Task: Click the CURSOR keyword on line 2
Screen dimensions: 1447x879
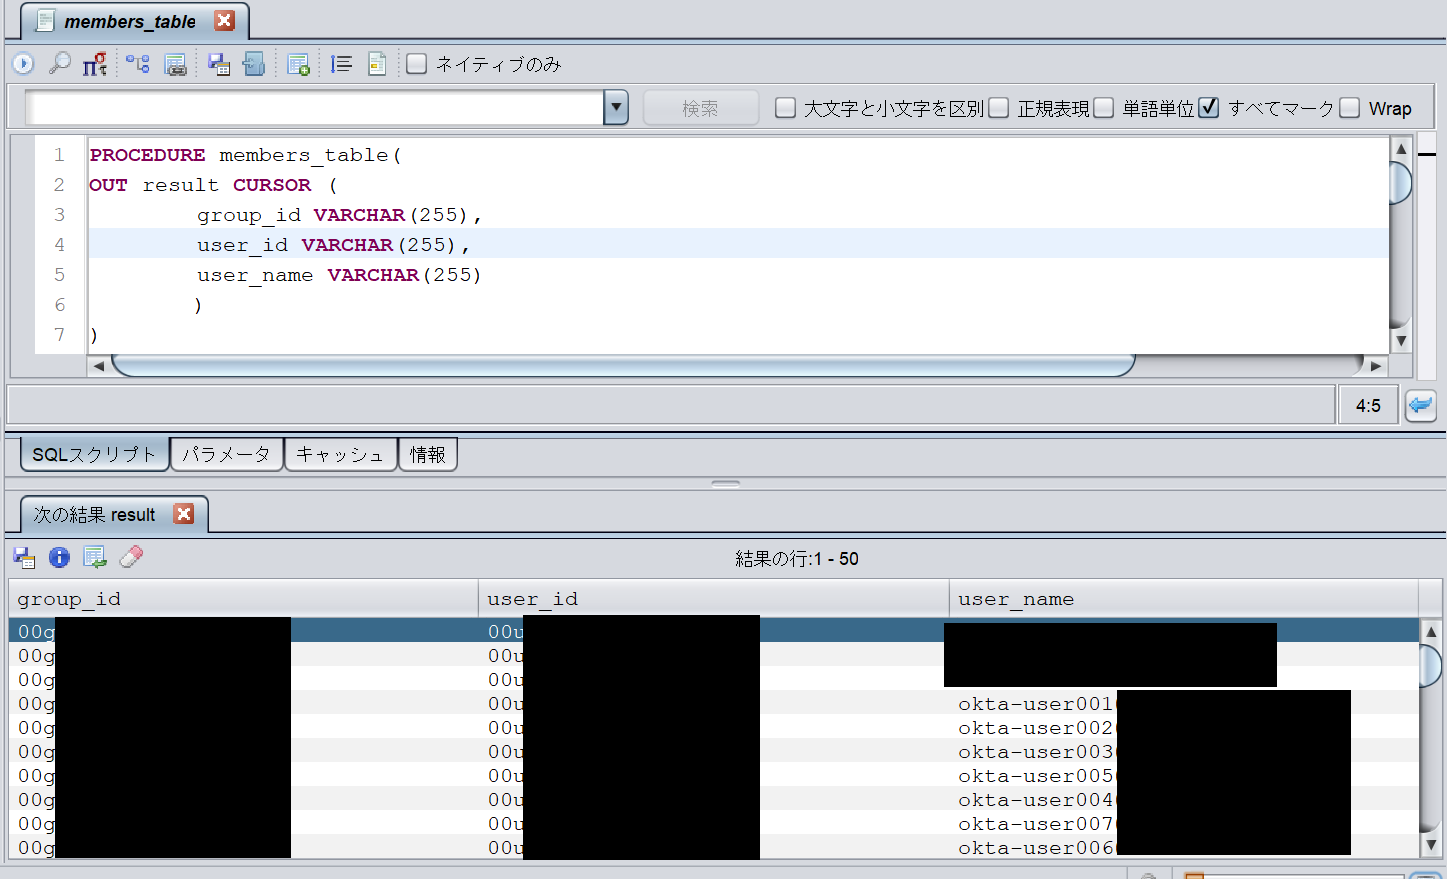Action: [x=272, y=185]
